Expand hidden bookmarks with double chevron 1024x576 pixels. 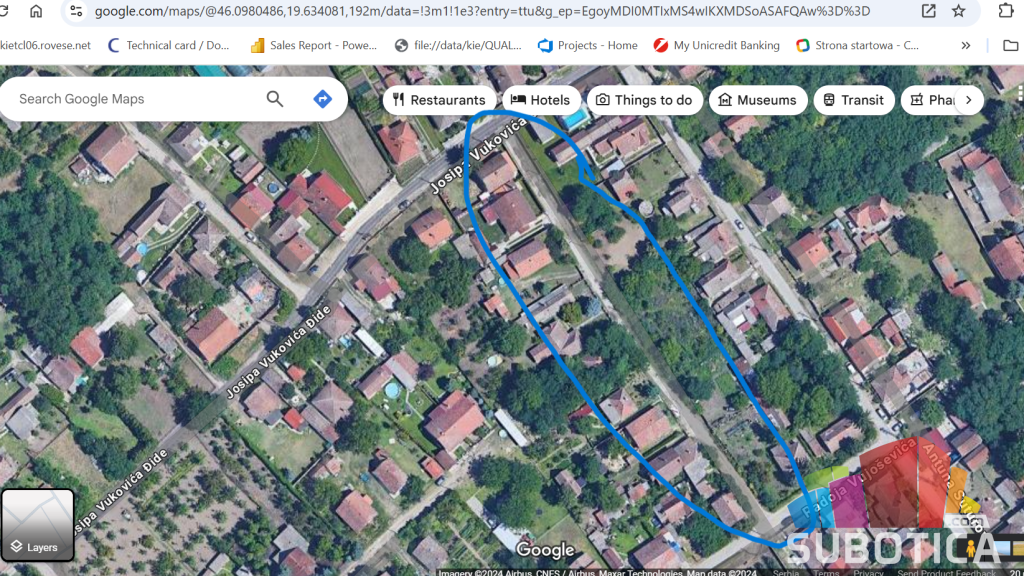tap(965, 45)
